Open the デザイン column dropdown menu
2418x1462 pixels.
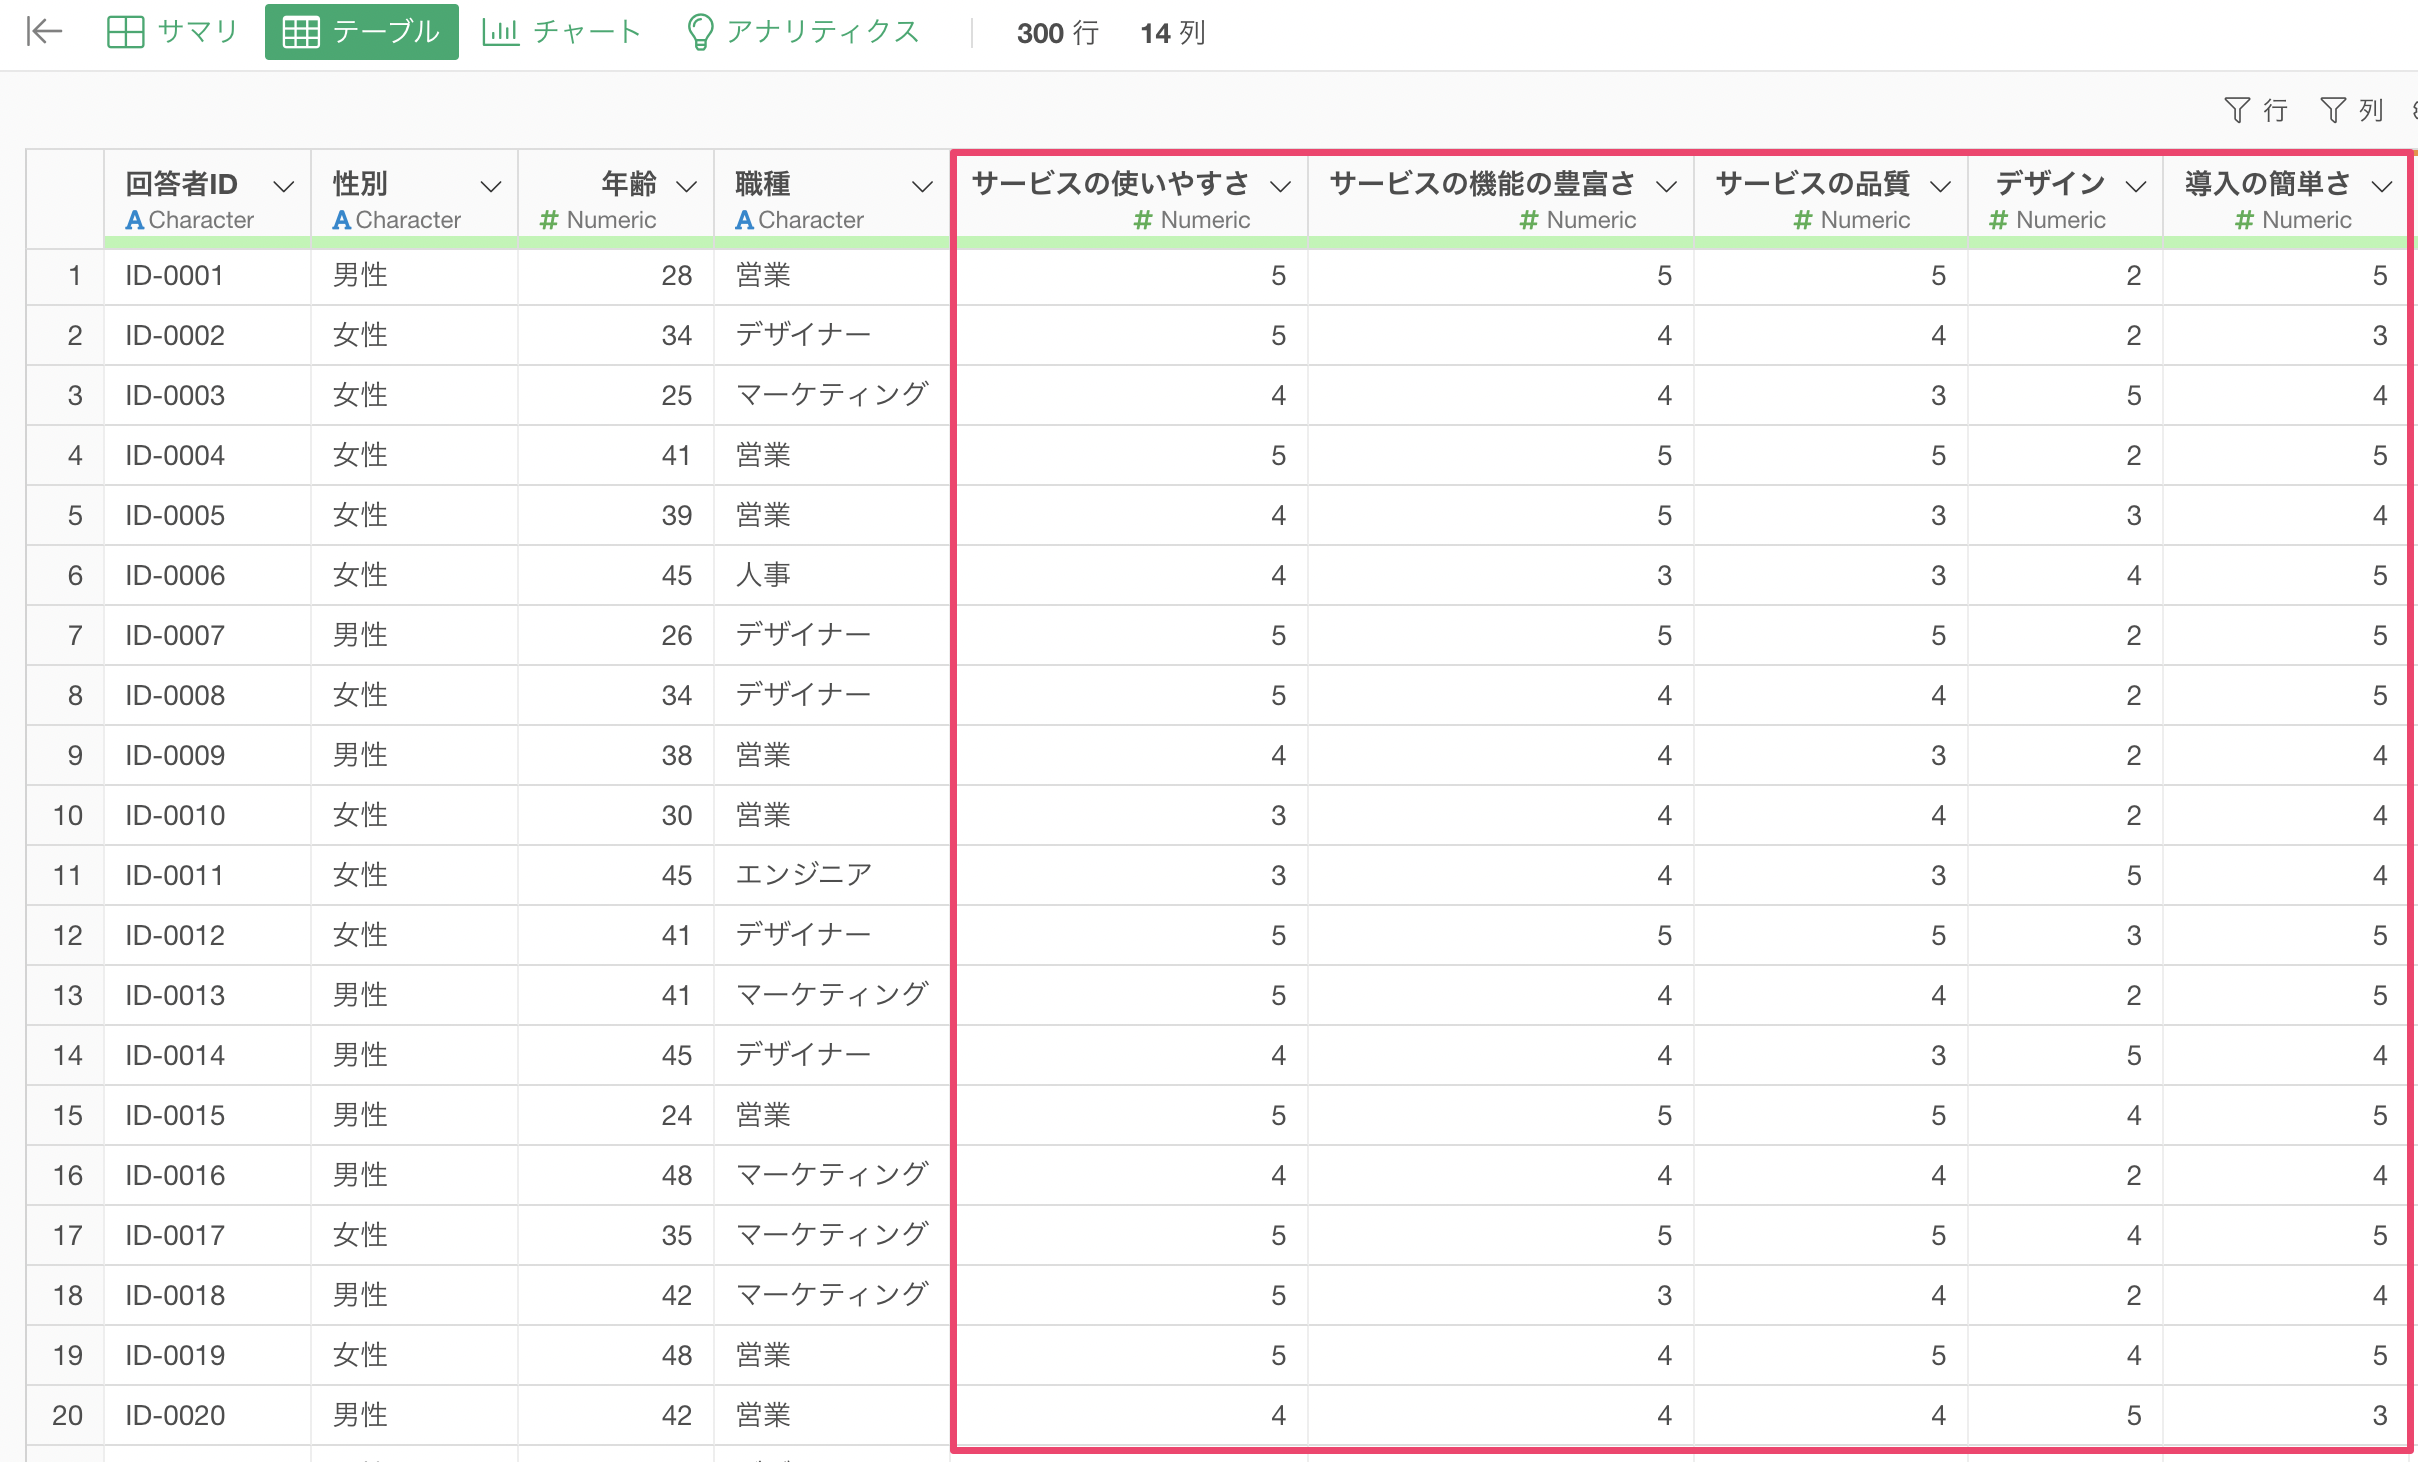coord(2135,186)
